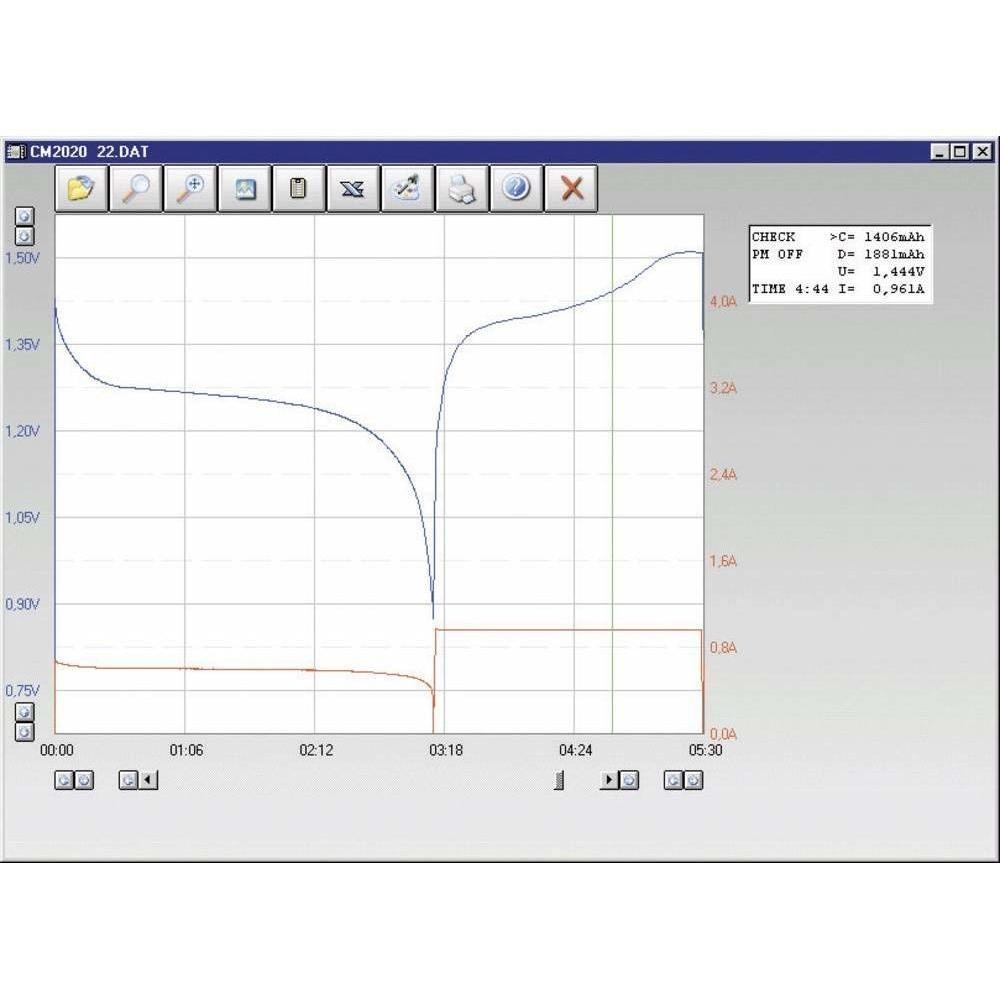Click the 0,0A current axis label
The image size is (1000, 1000).
[x=723, y=734]
